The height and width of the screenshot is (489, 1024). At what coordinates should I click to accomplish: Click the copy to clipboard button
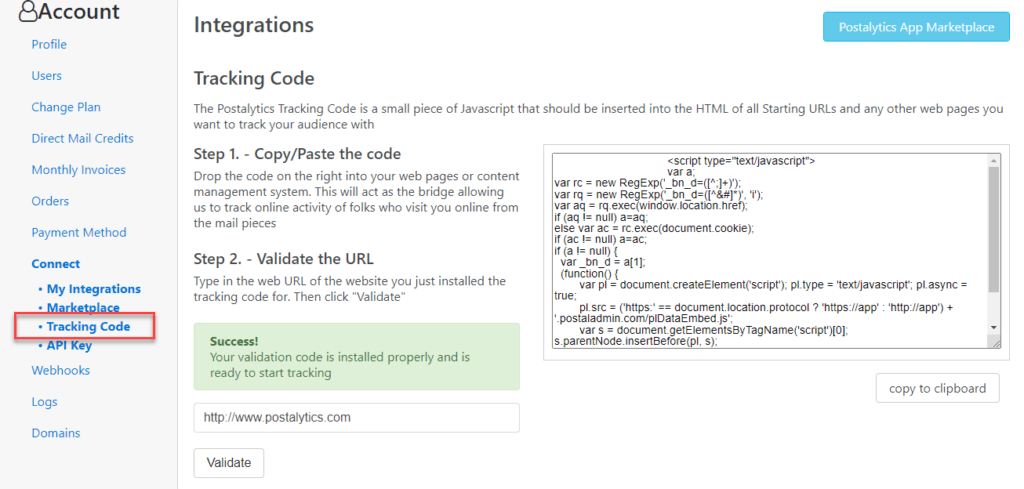tap(937, 388)
